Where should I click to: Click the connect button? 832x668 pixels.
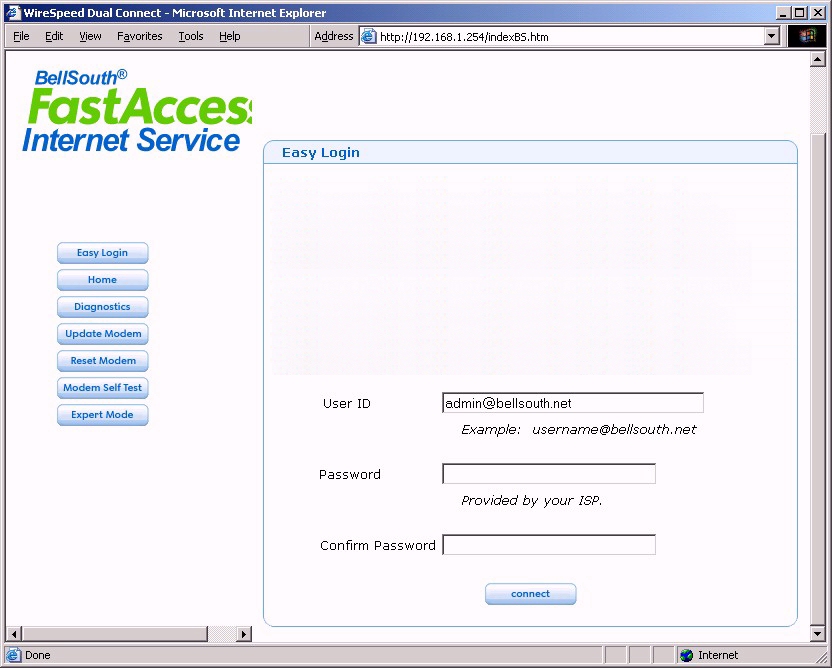point(531,594)
